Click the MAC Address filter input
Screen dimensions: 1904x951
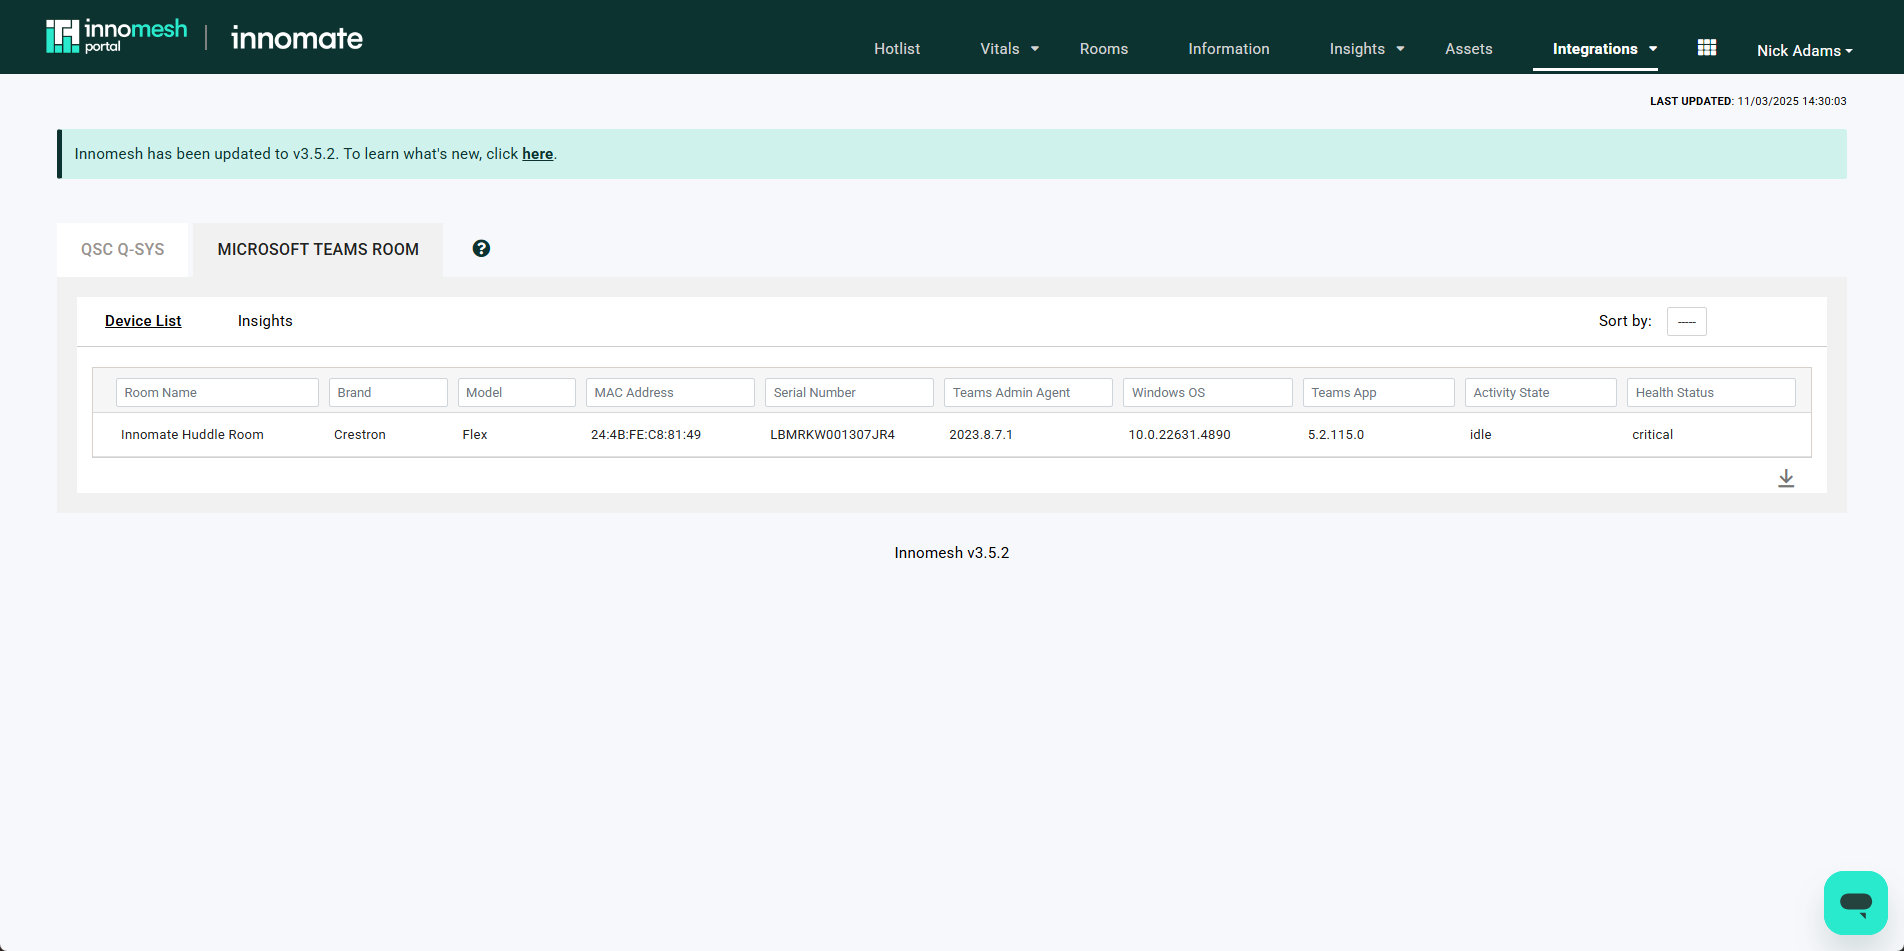[x=670, y=392]
